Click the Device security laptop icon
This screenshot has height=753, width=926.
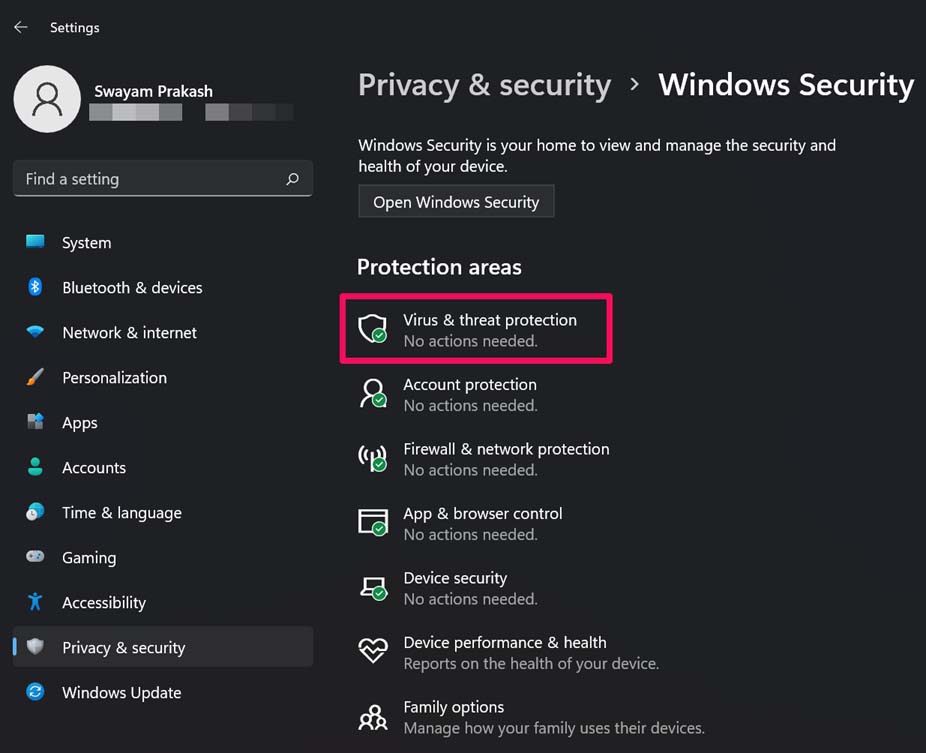[372, 587]
